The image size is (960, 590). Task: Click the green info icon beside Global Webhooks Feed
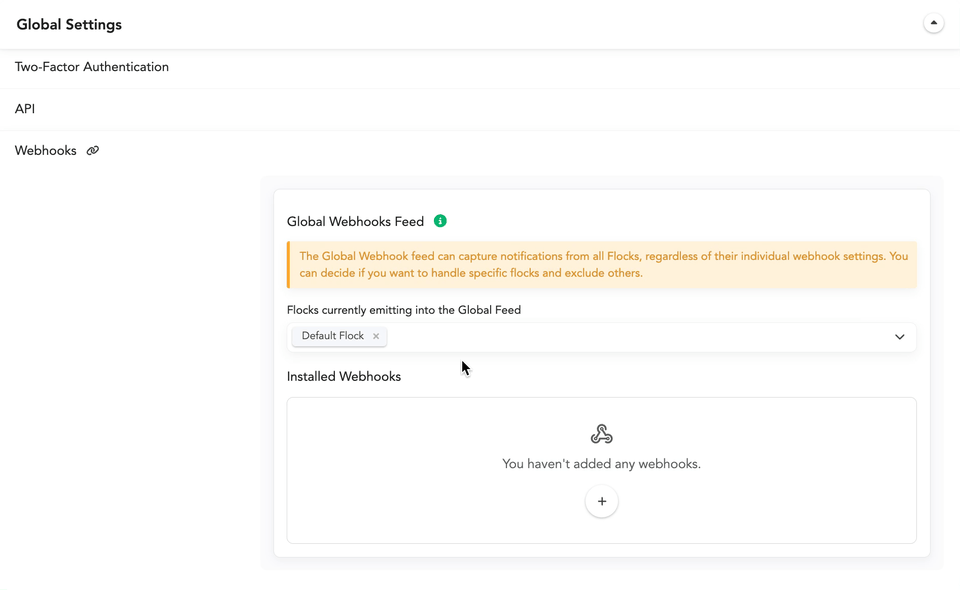(440, 221)
